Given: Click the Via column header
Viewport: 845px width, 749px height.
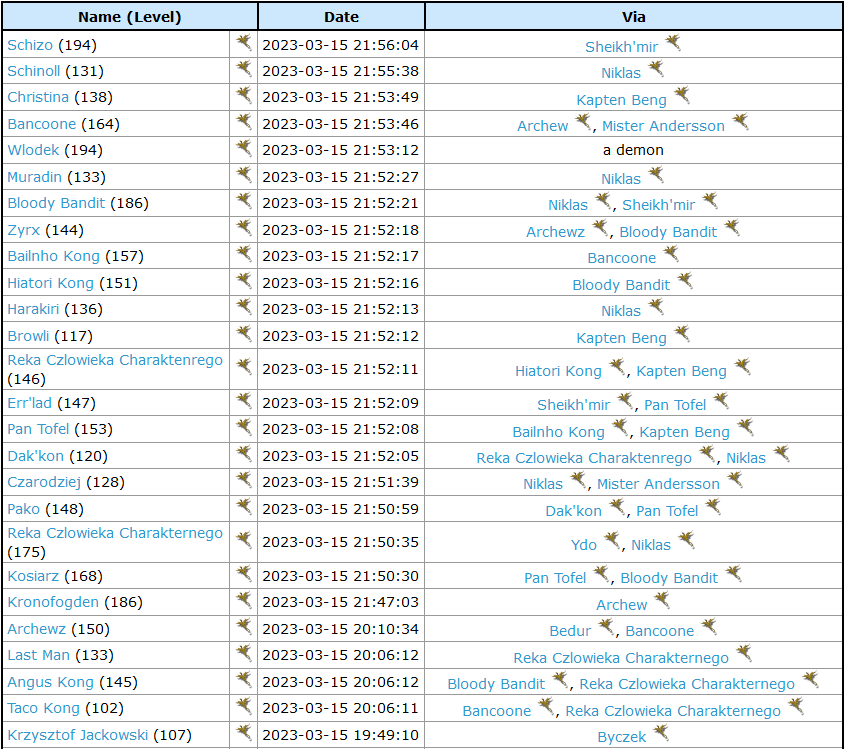Looking at the screenshot, I should [x=633, y=16].
